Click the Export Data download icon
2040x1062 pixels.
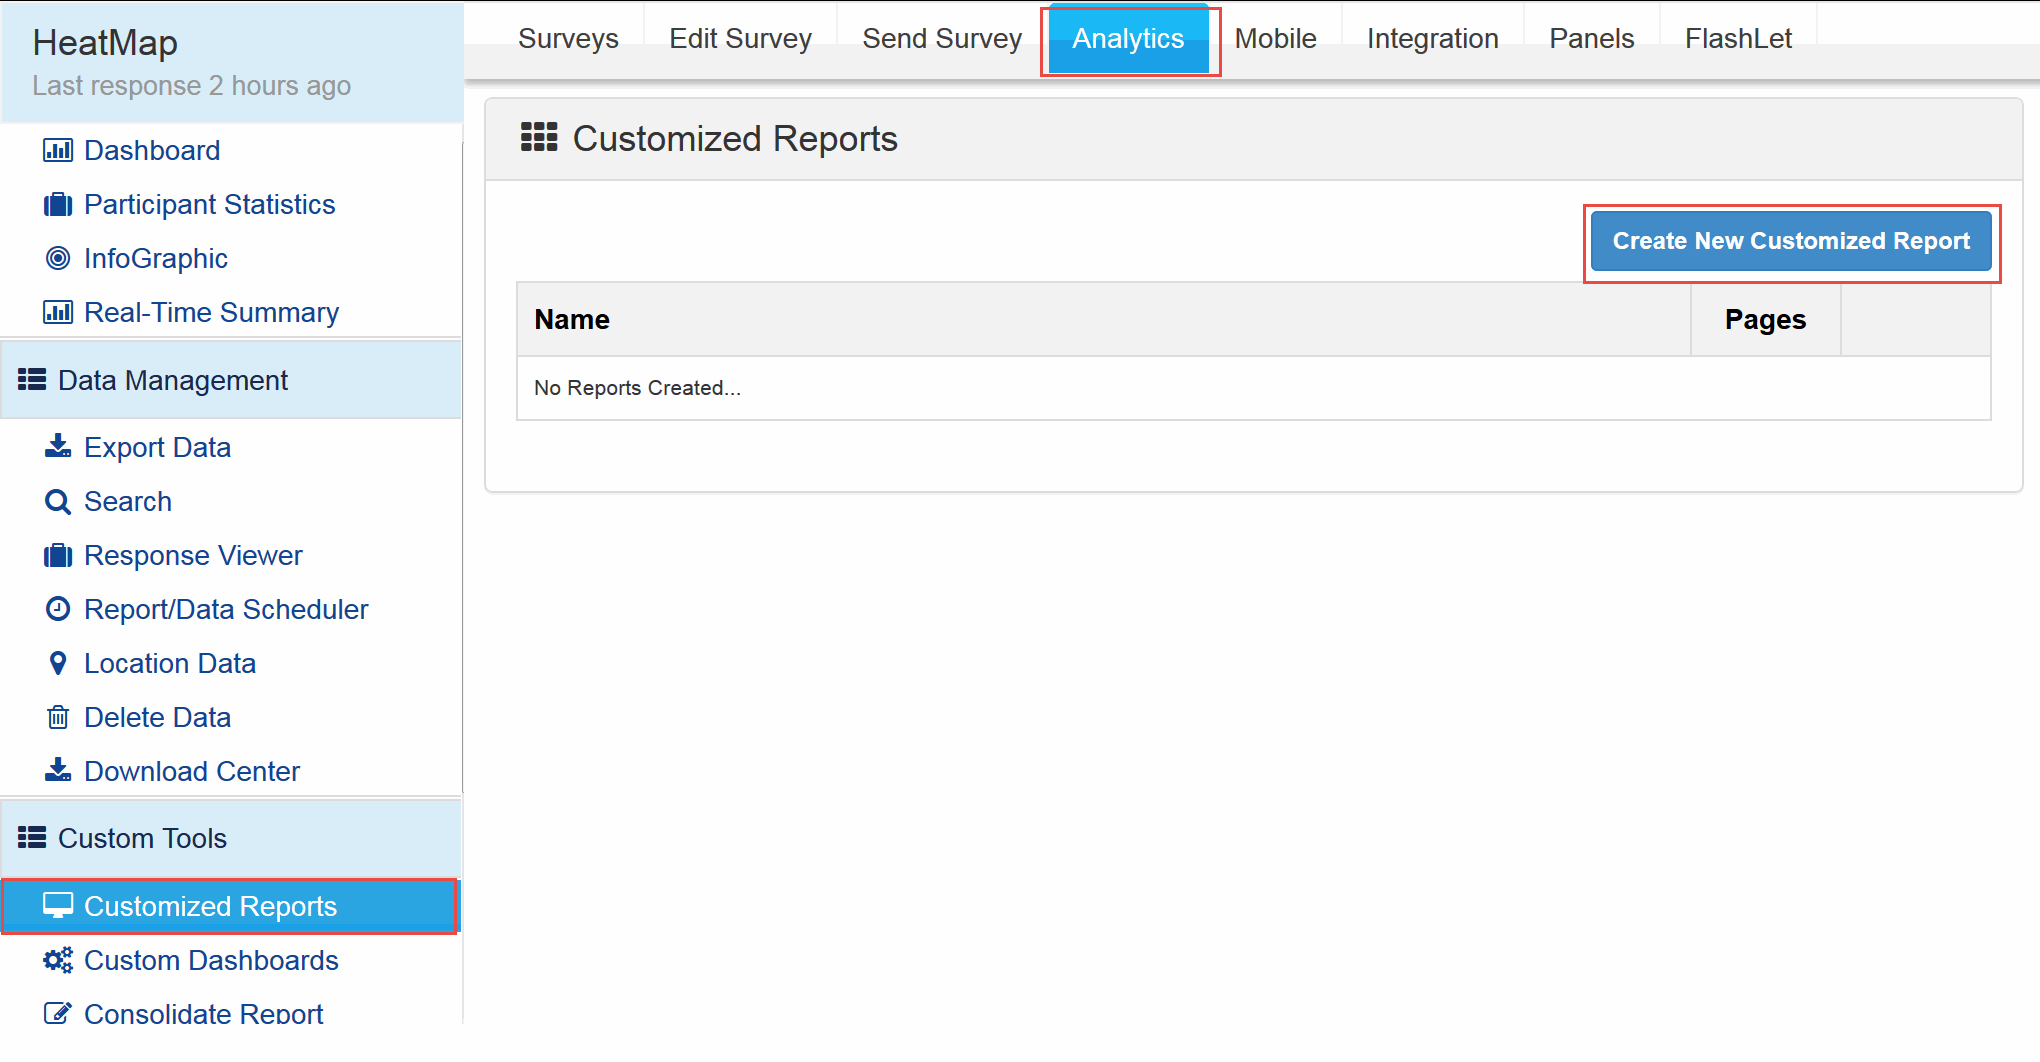[x=59, y=446]
